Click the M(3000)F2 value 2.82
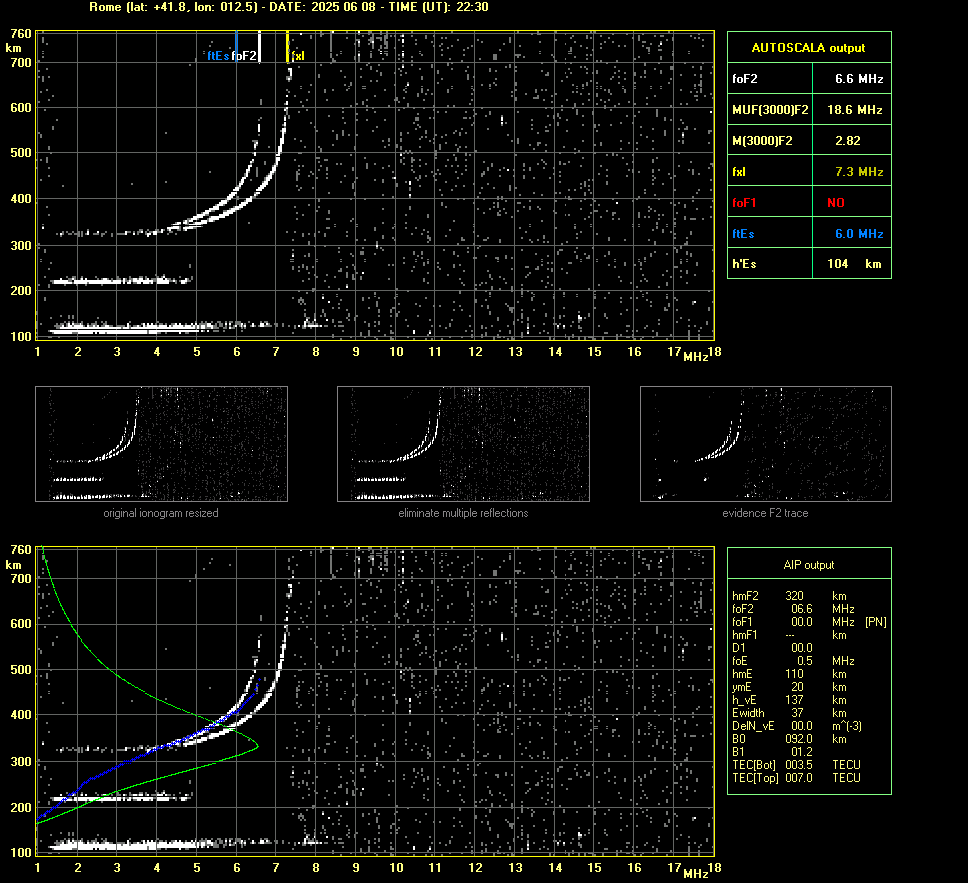Image resolution: width=968 pixels, height=883 pixels. (x=848, y=140)
